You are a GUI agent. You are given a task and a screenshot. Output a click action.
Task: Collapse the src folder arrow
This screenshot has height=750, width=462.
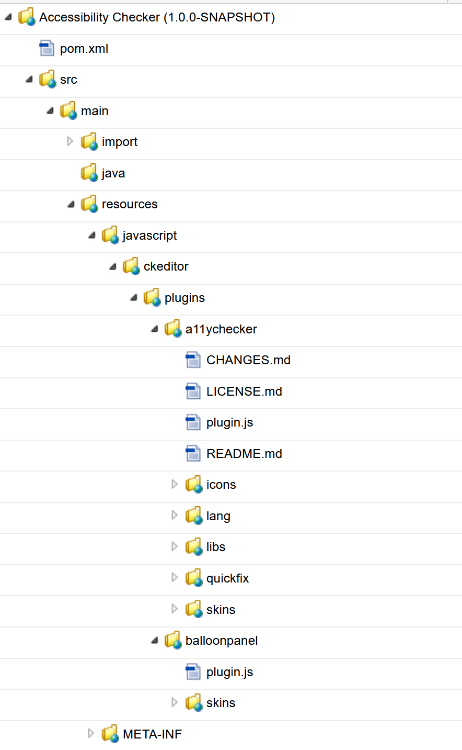pyautogui.click(x=29, y=79)
